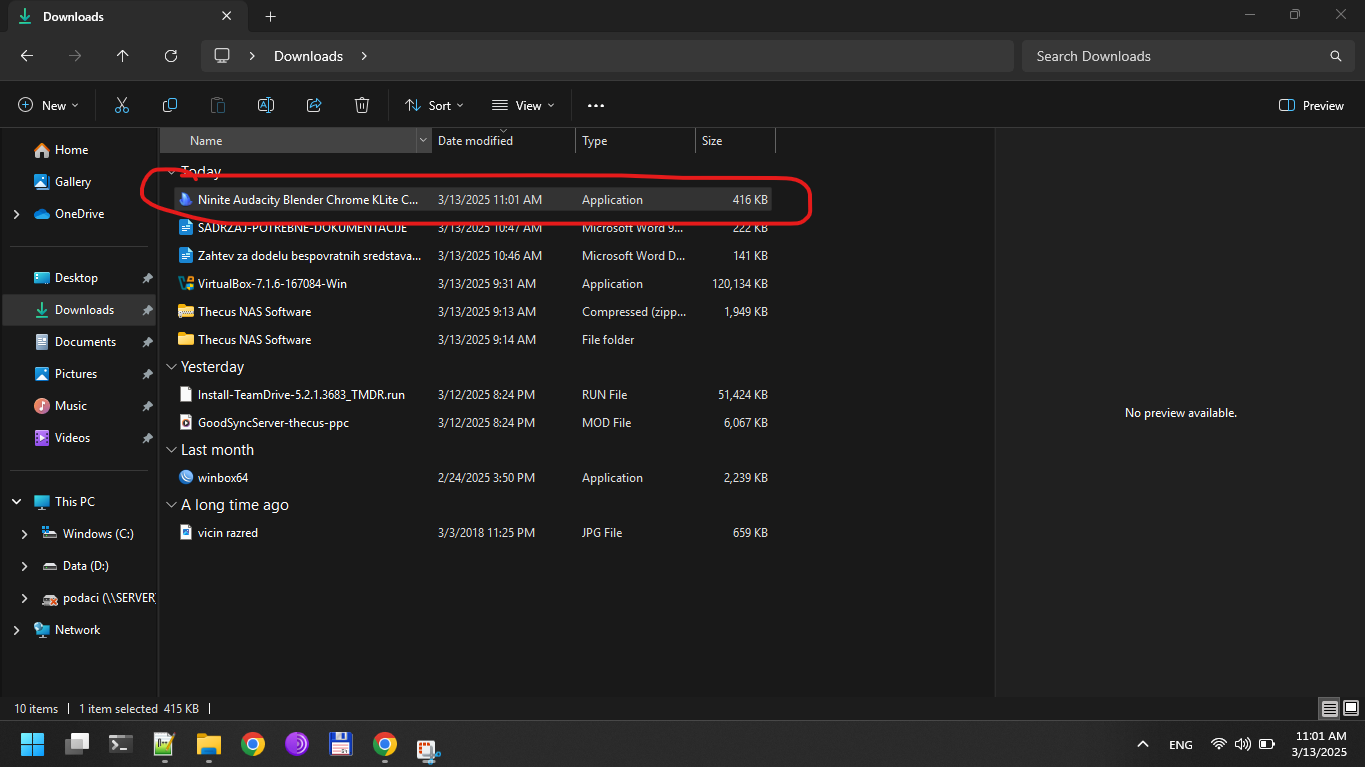The height and width of the screenshot is (767, 1365).
Task: Open the Windows Start menu
Action: click(x=33, y=744)
